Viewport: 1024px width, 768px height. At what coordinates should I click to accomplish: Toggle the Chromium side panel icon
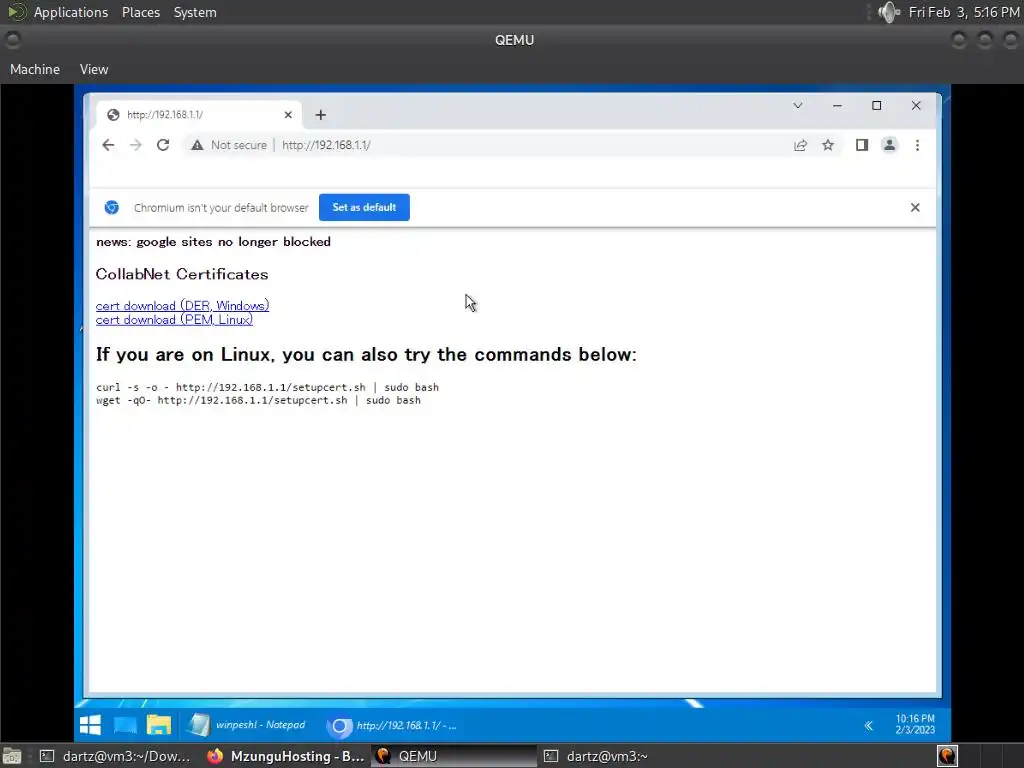862,145
